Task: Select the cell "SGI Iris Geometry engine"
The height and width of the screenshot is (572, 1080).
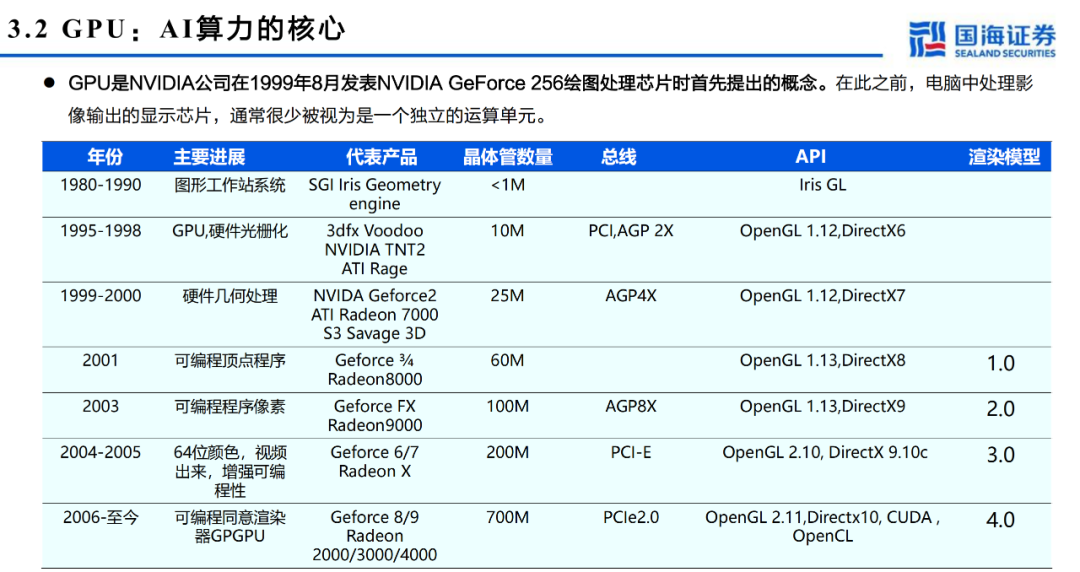Action: [x=374, y=194]
